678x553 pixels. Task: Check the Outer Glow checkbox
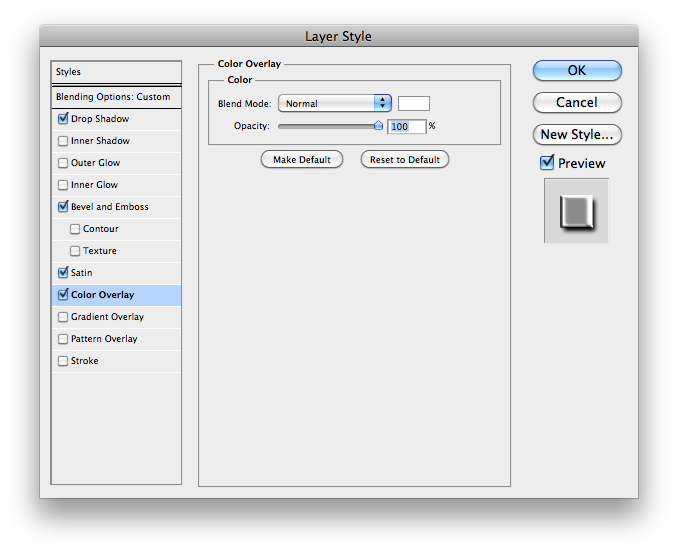coord(64,163)
